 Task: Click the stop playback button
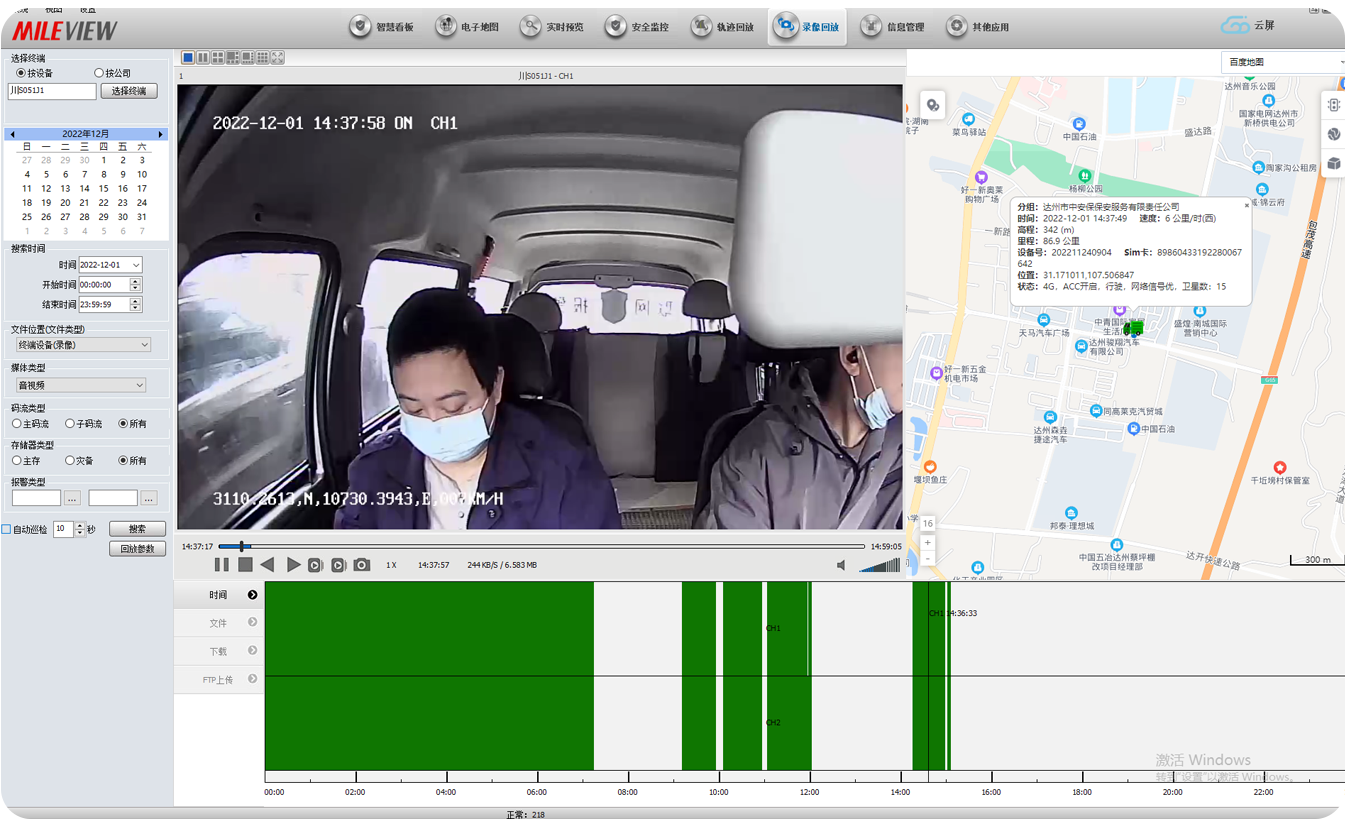(x=245, y=565)
